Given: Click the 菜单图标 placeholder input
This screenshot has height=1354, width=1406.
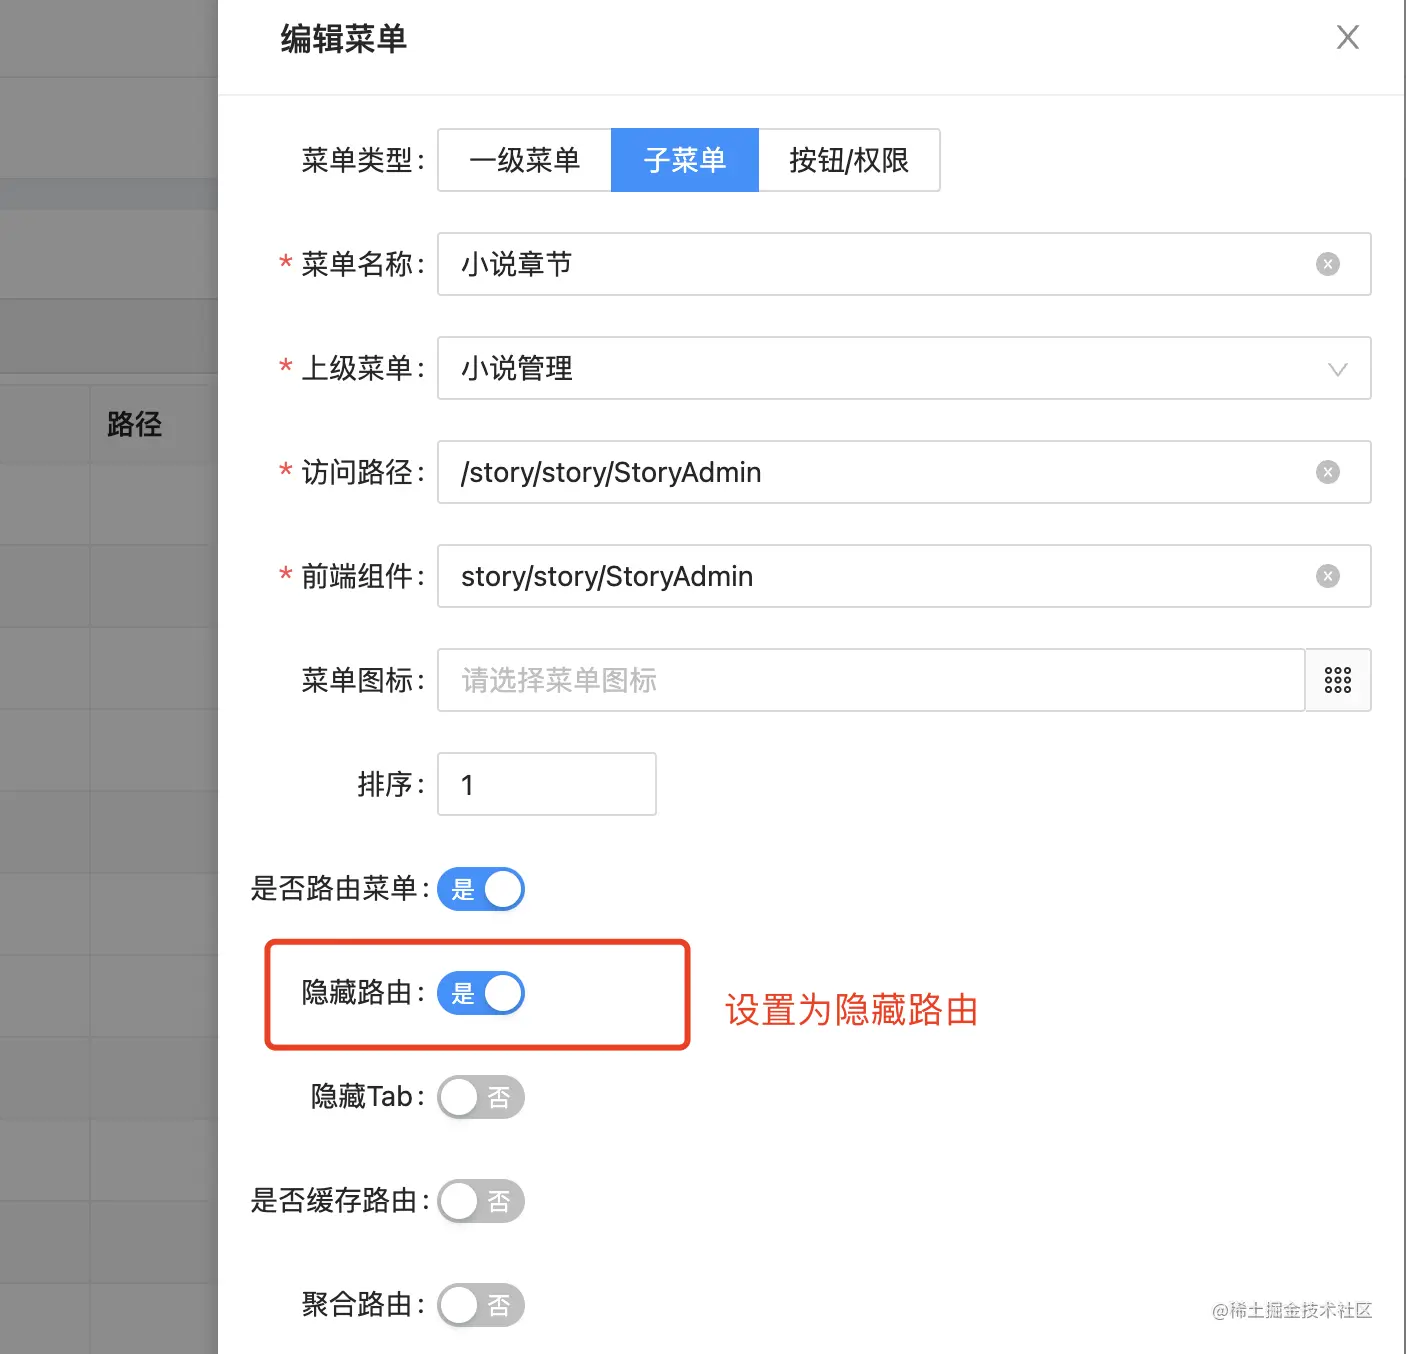Looking at the screenshot, I should click(x=871, y=680).
